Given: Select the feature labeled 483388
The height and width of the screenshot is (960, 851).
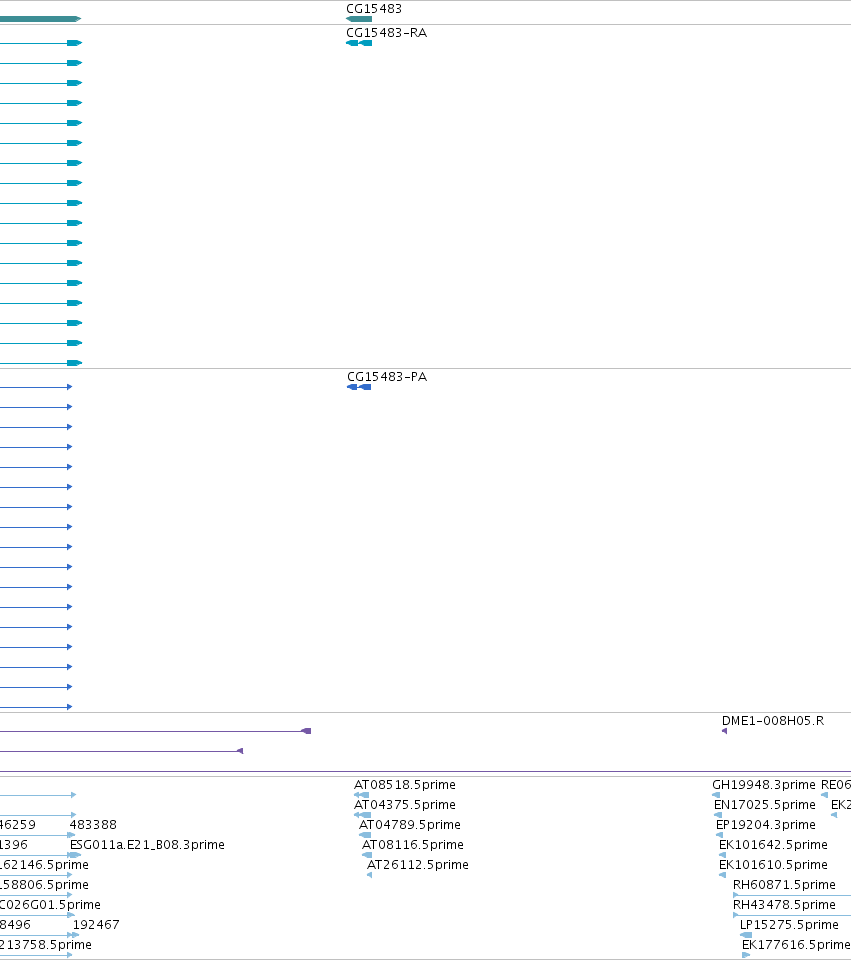Looking at the screenshot, I should point(93,825).
